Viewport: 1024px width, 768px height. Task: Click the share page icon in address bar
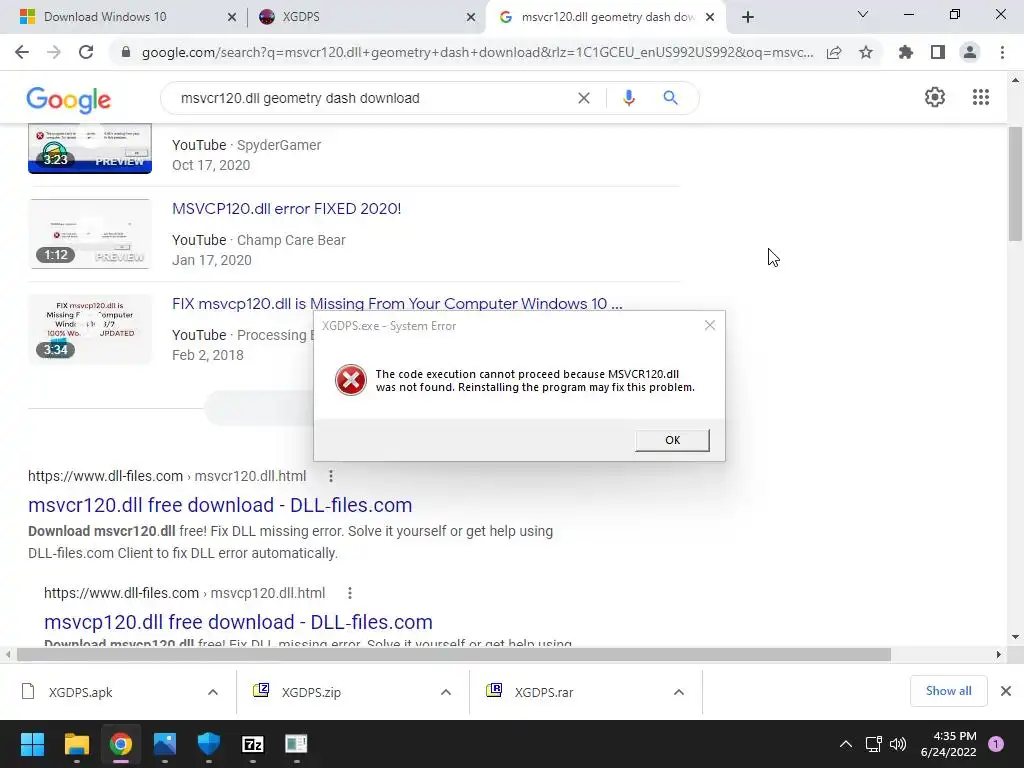(x=834, y=52)
